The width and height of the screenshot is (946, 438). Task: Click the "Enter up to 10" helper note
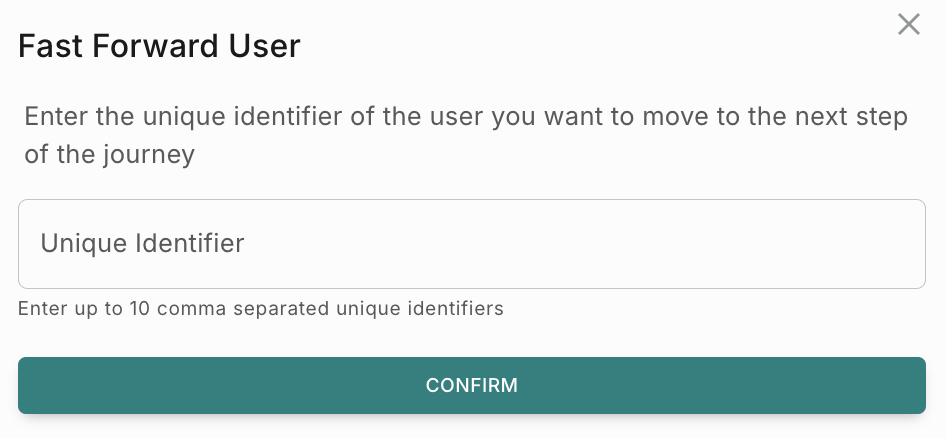261,308
